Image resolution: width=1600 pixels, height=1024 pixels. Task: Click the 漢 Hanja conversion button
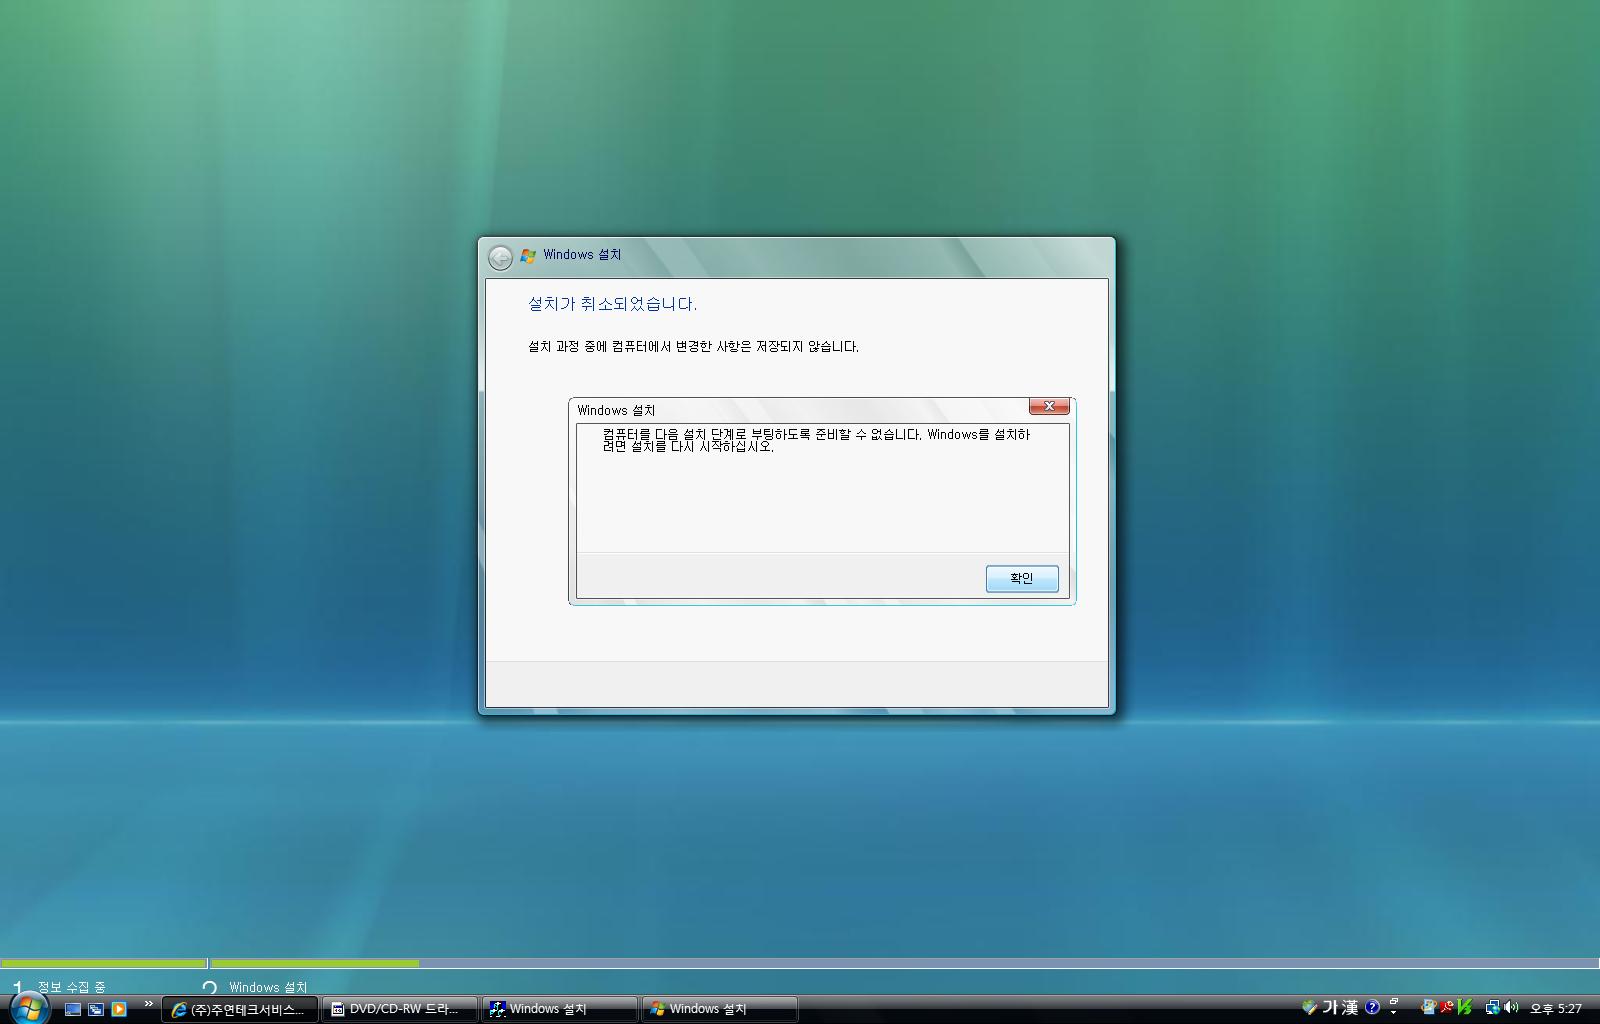1350,1008
